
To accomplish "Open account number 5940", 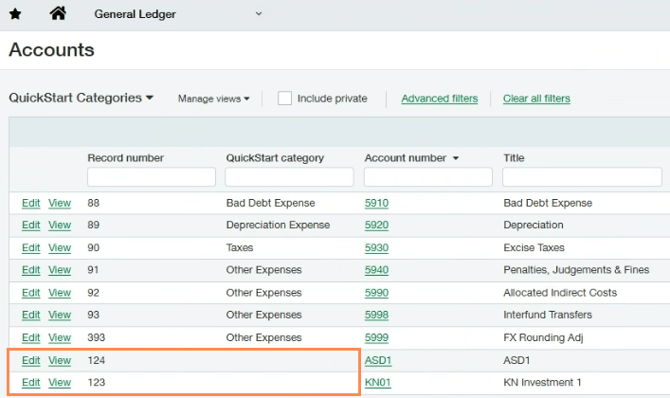I will click(x=376, y=270).
